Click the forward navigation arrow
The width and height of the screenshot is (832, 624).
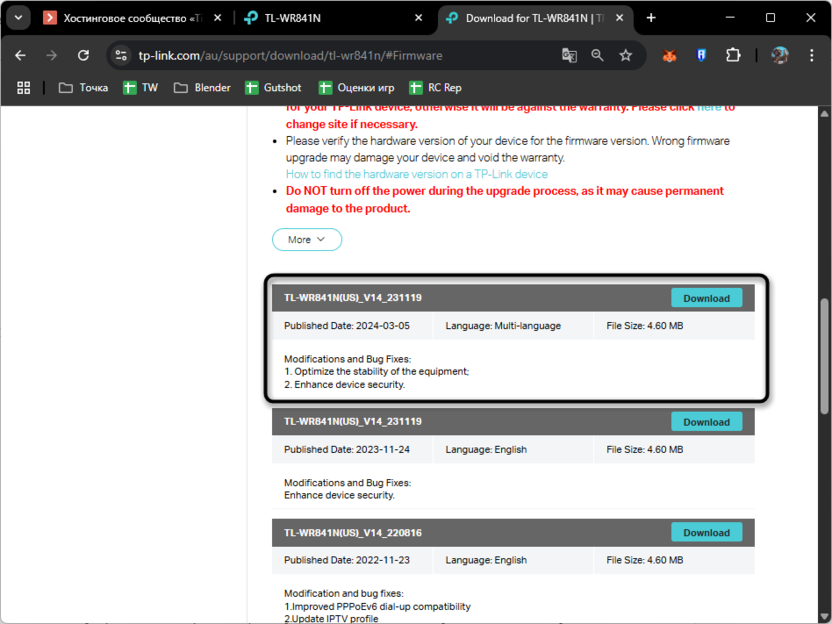coord(51,55)
